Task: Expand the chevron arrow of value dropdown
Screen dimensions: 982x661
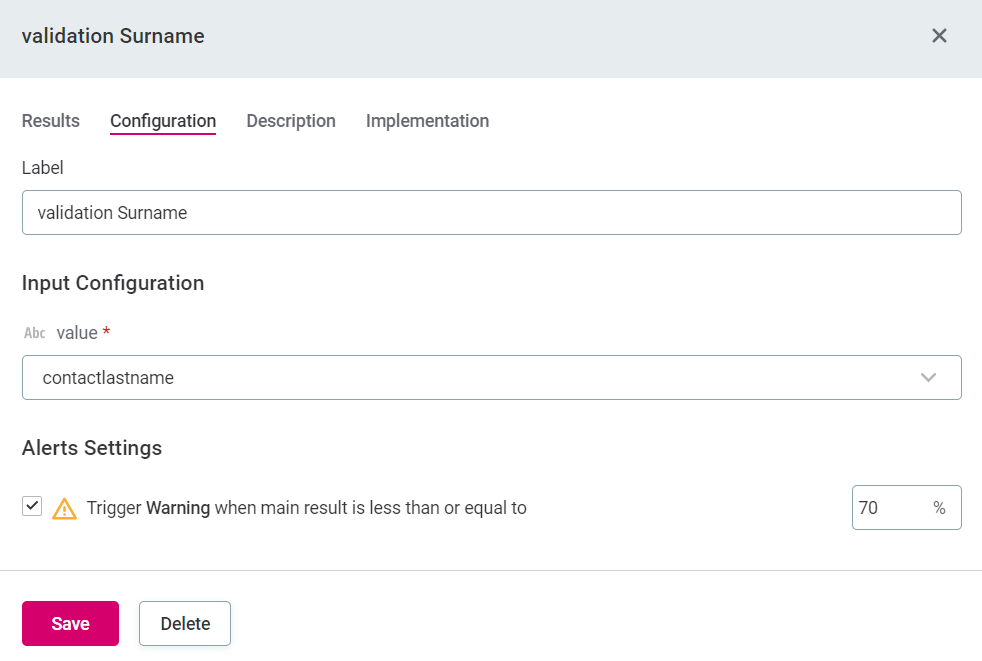Action: tap(928, 378)
